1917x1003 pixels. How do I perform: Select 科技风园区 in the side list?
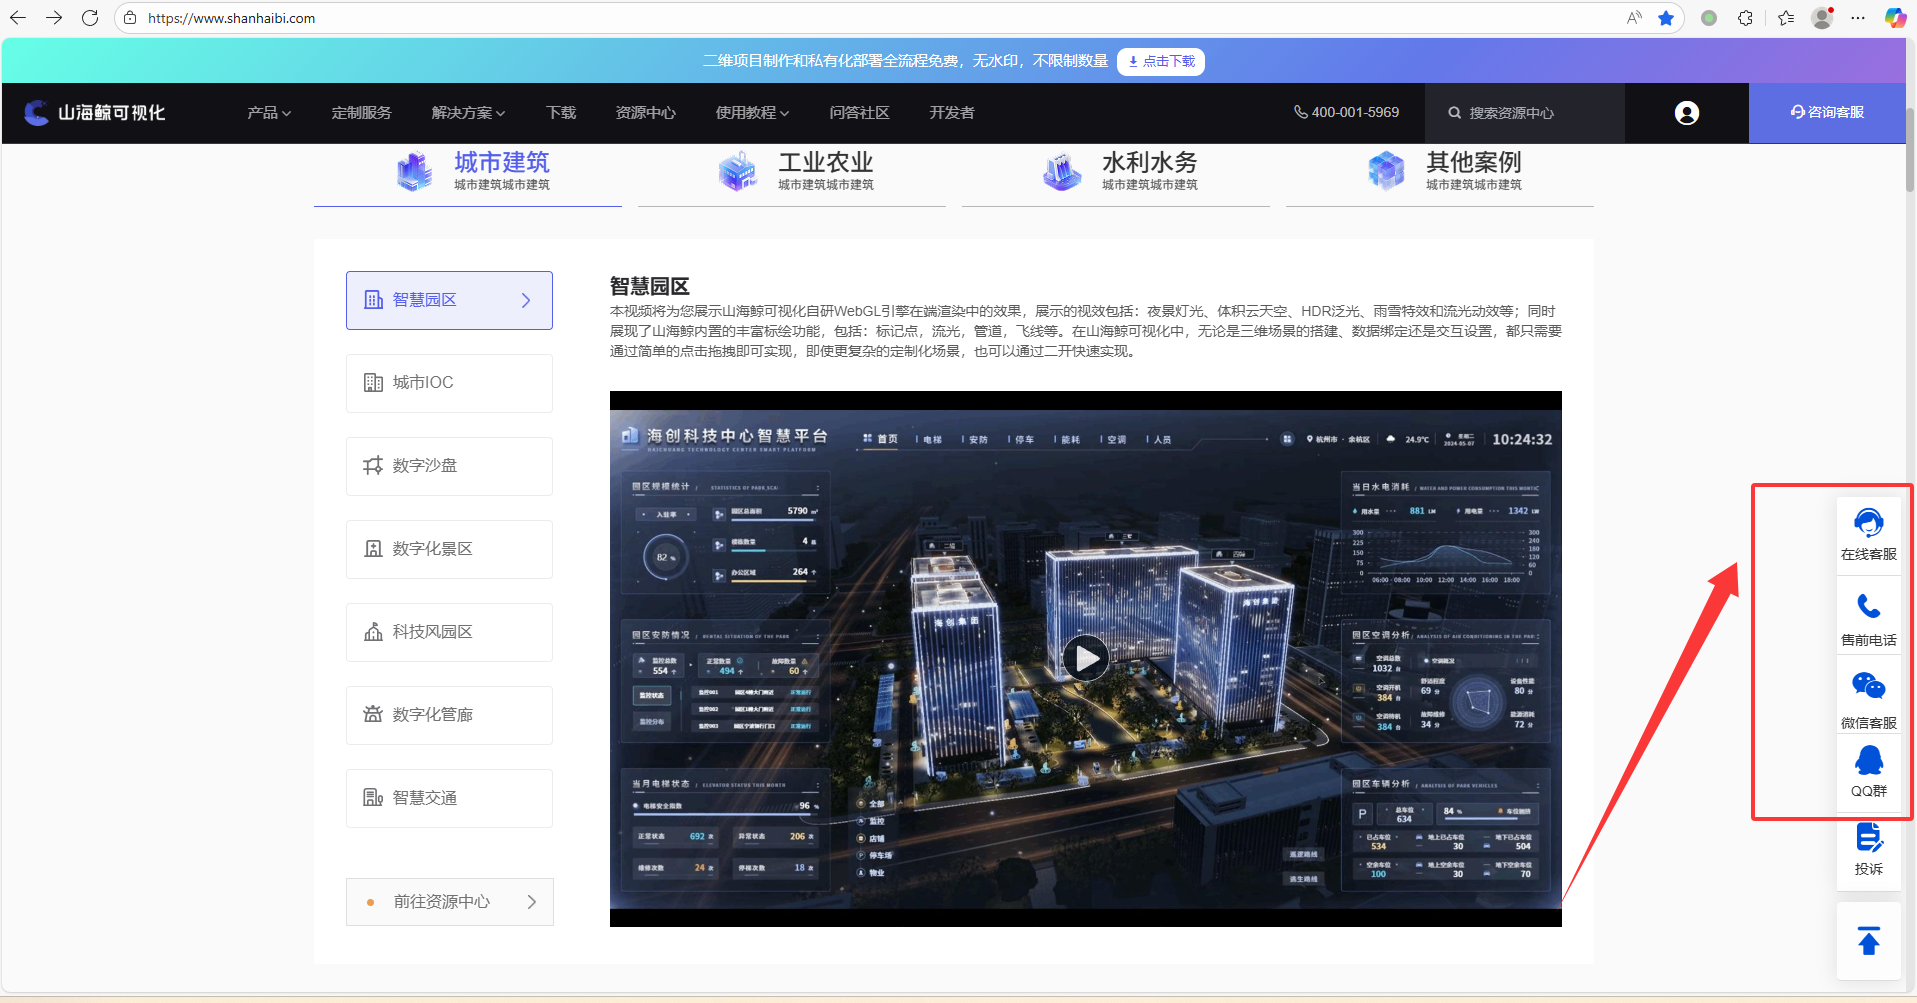(449, 632)
